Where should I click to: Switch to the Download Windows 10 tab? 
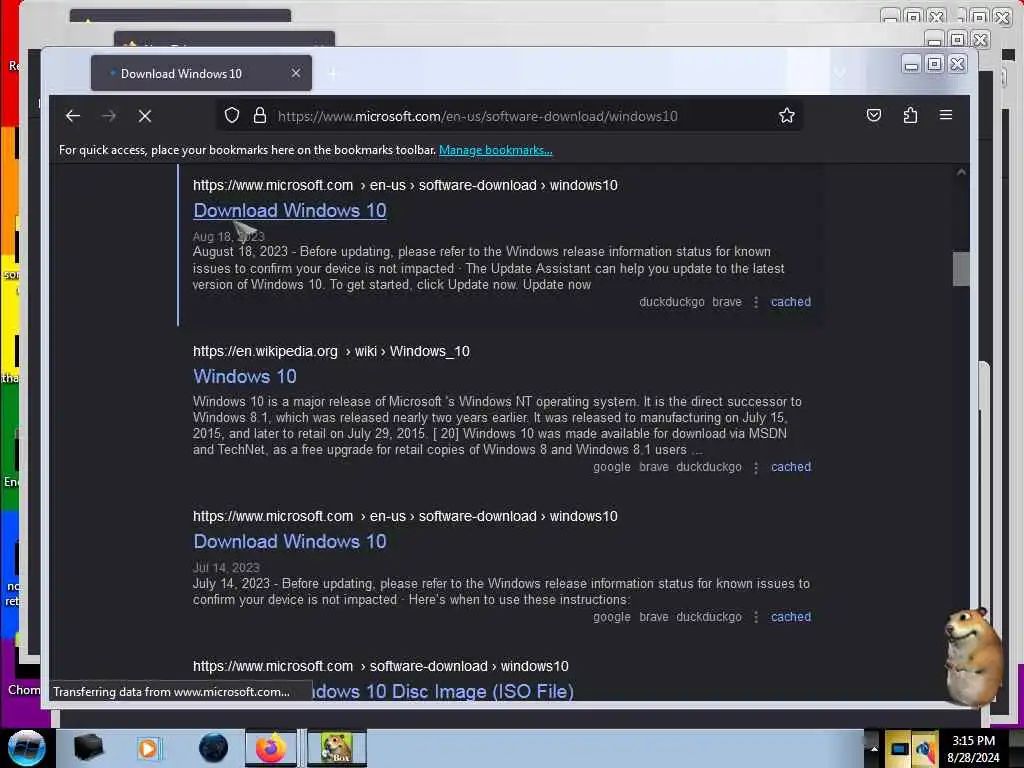(x=201, y=73)
